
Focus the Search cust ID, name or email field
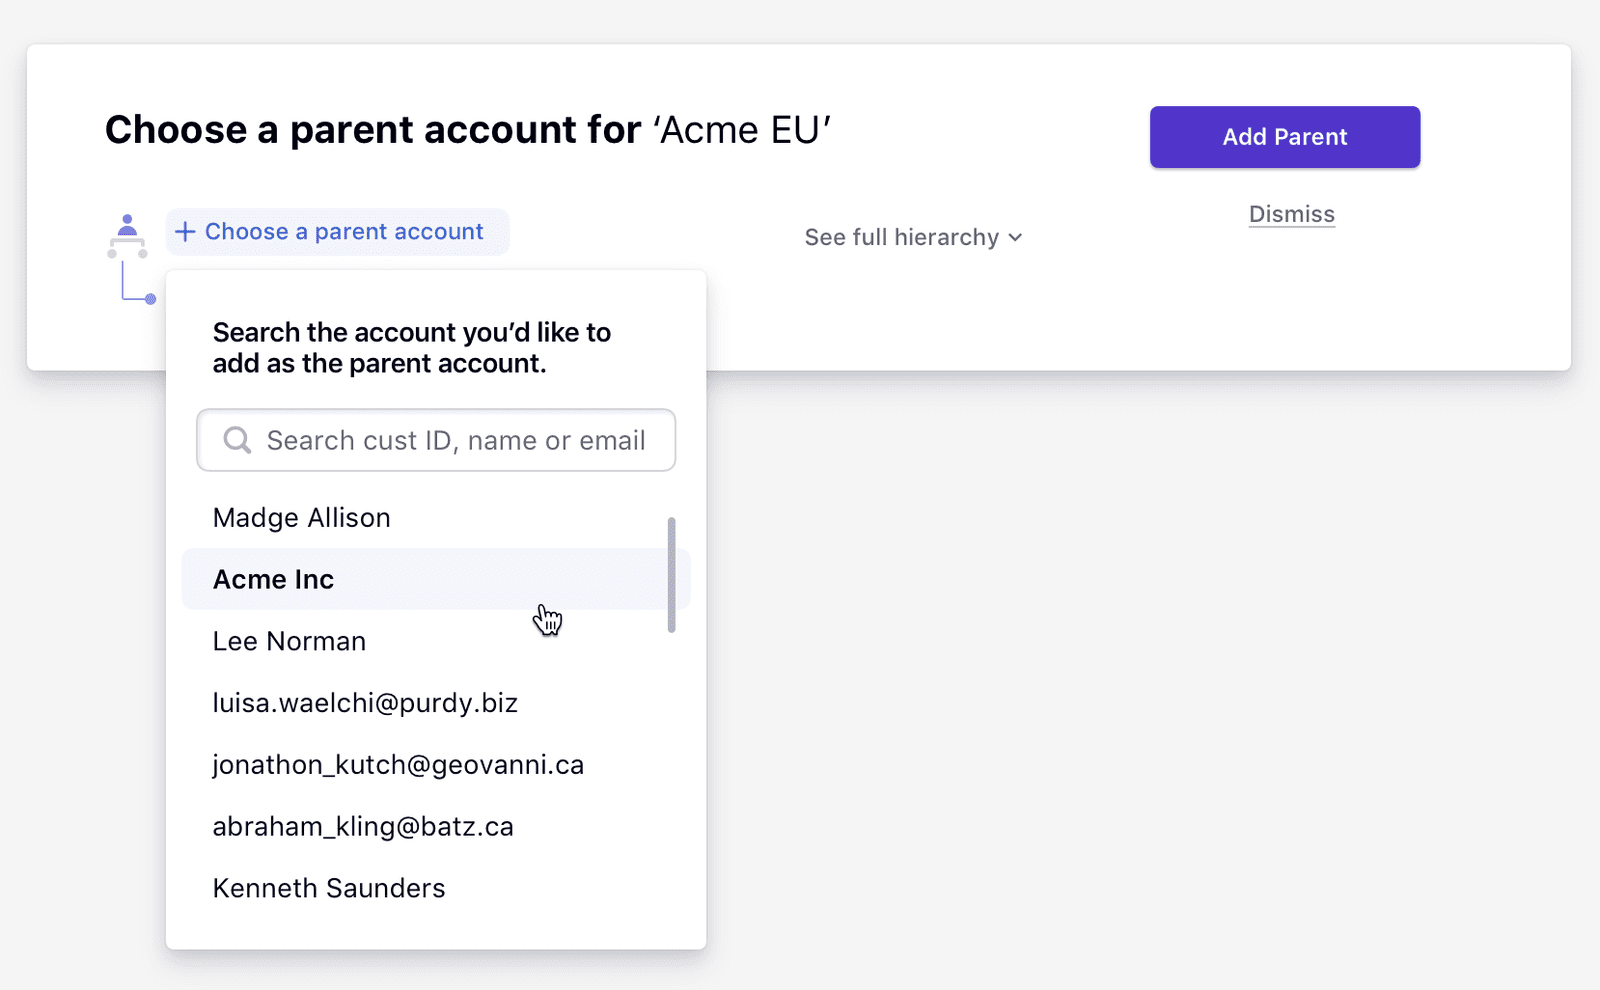[x=436, y=440]
